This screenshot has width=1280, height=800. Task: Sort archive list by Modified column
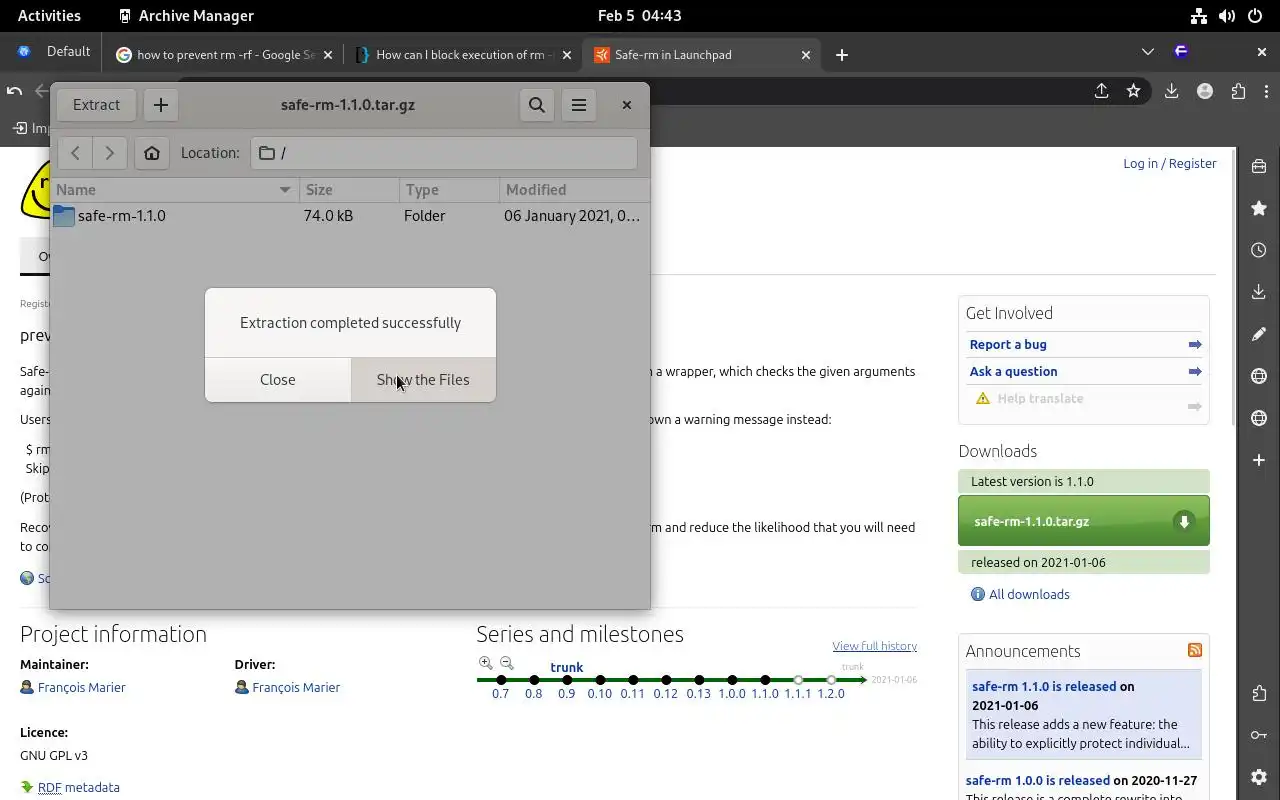[x=574, y=190]
